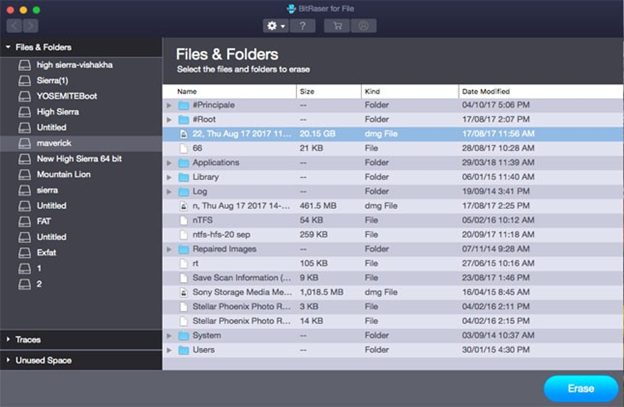
Task: Select the drive icon labeled 1
Action: click(x=24, y=268)
